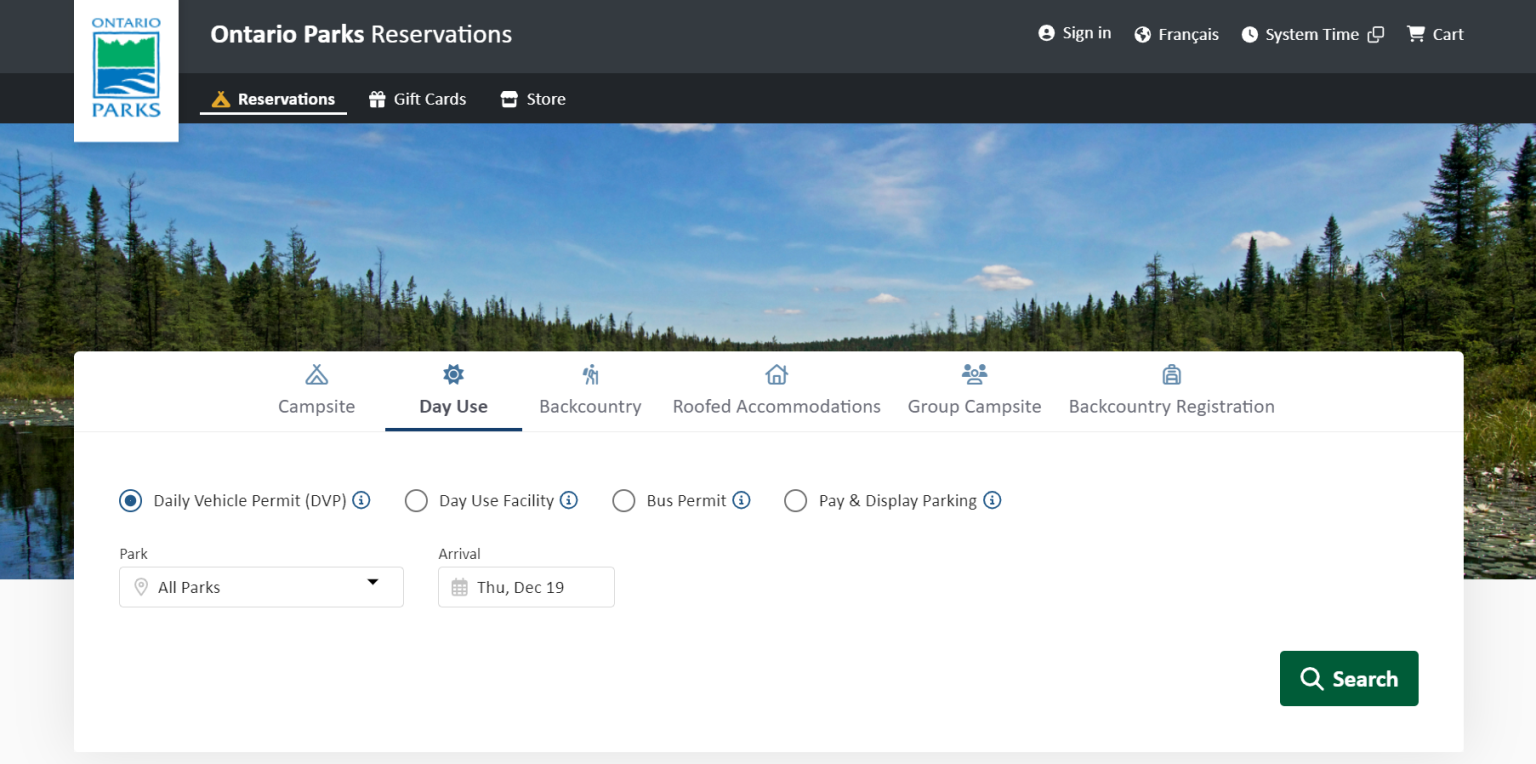1536x764 pixels.
Task: Click the calendar icon in Arrival field
Action: point(459,588)
